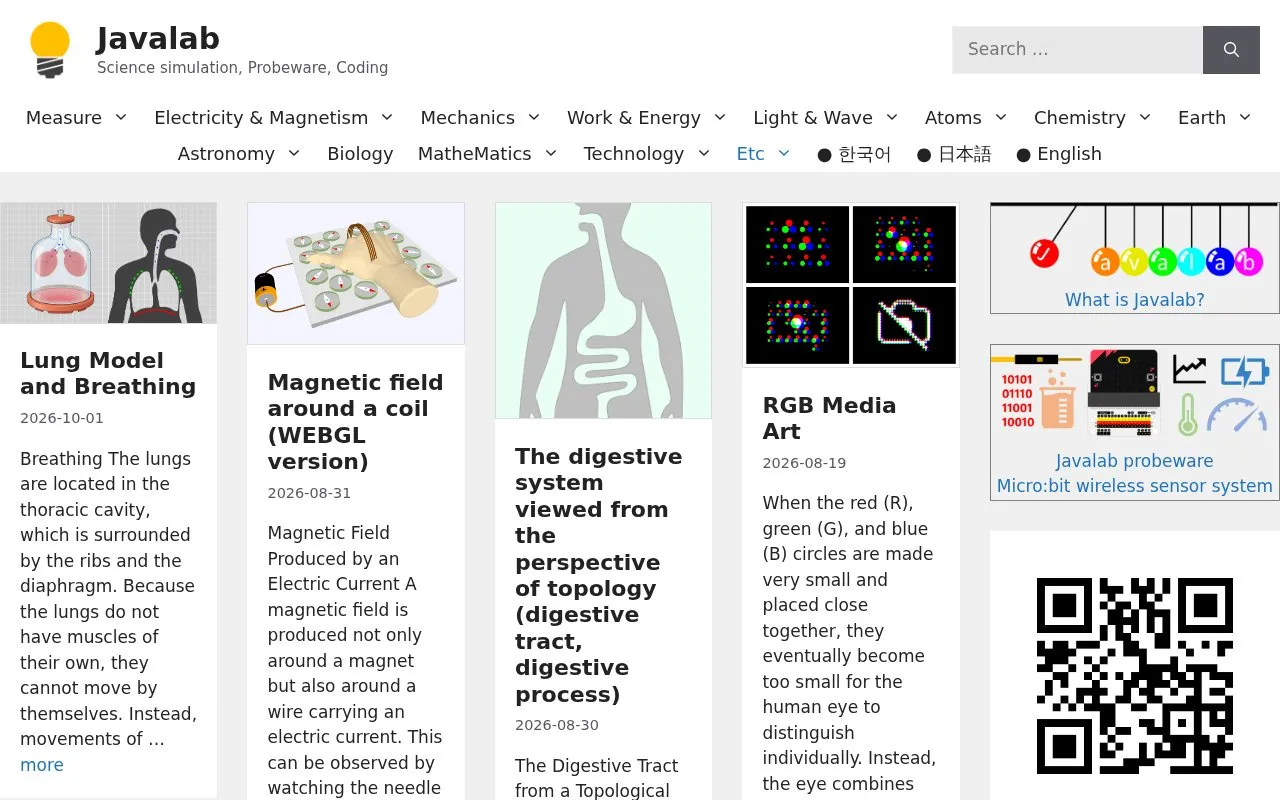Click the date 2026-08-31
The width and height of the screenshot is (1280, 800).
[309, 493]
